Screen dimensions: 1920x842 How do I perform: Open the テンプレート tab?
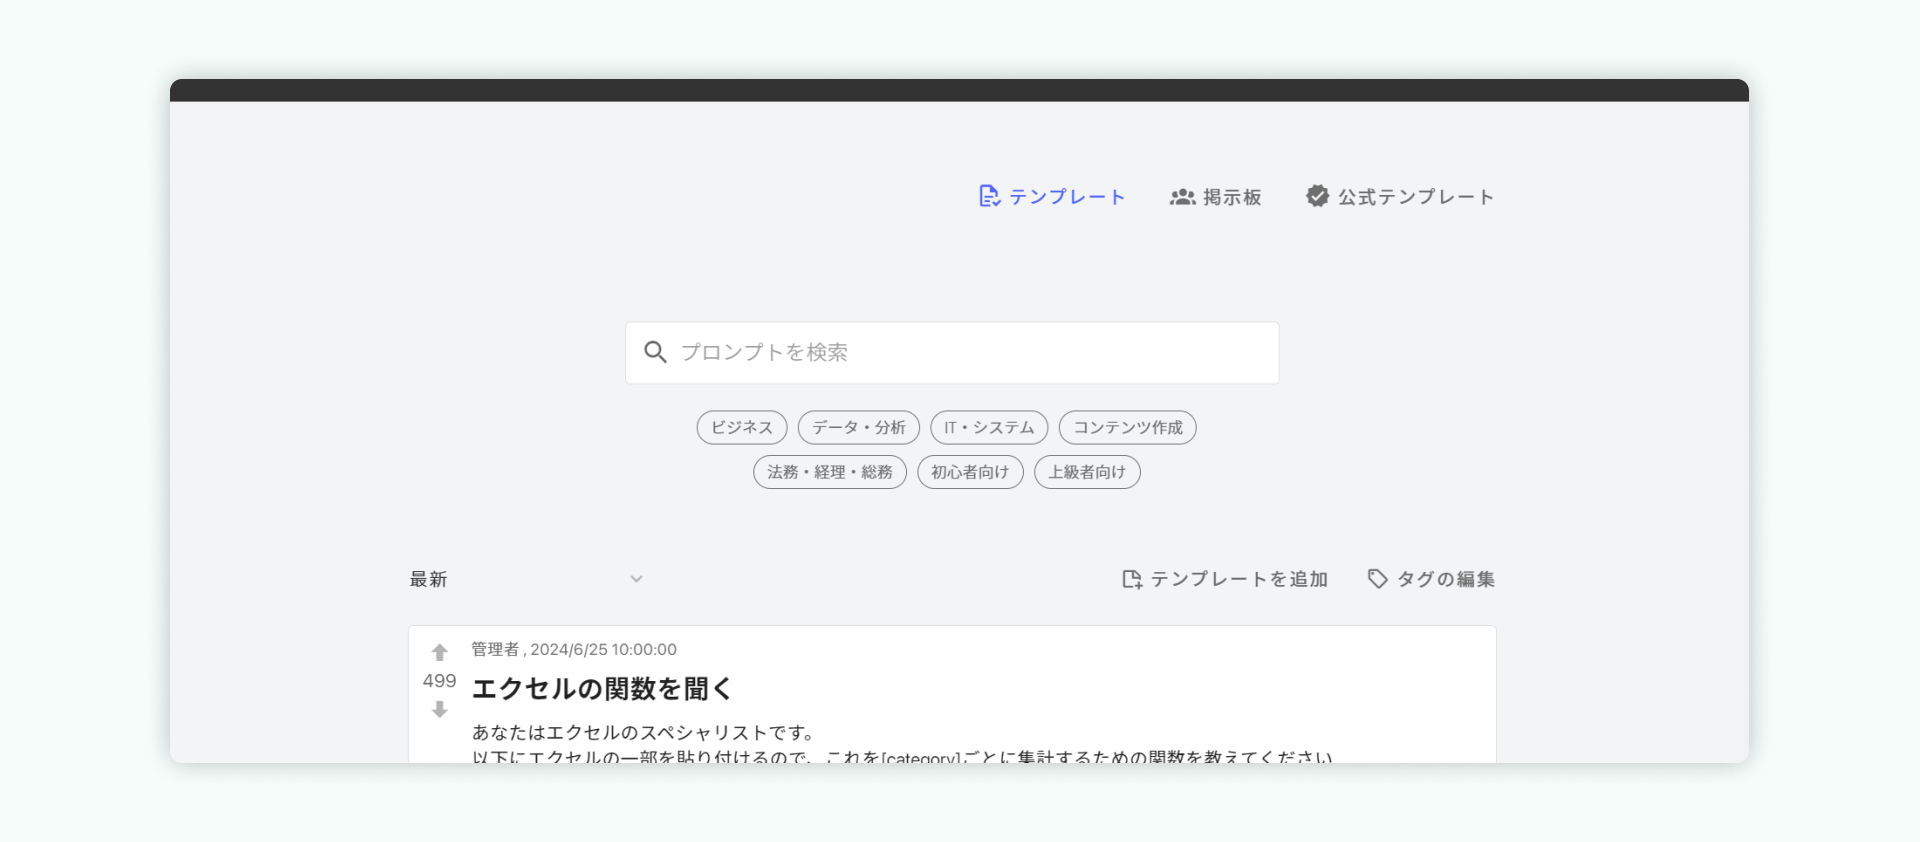click(1051, 197)
